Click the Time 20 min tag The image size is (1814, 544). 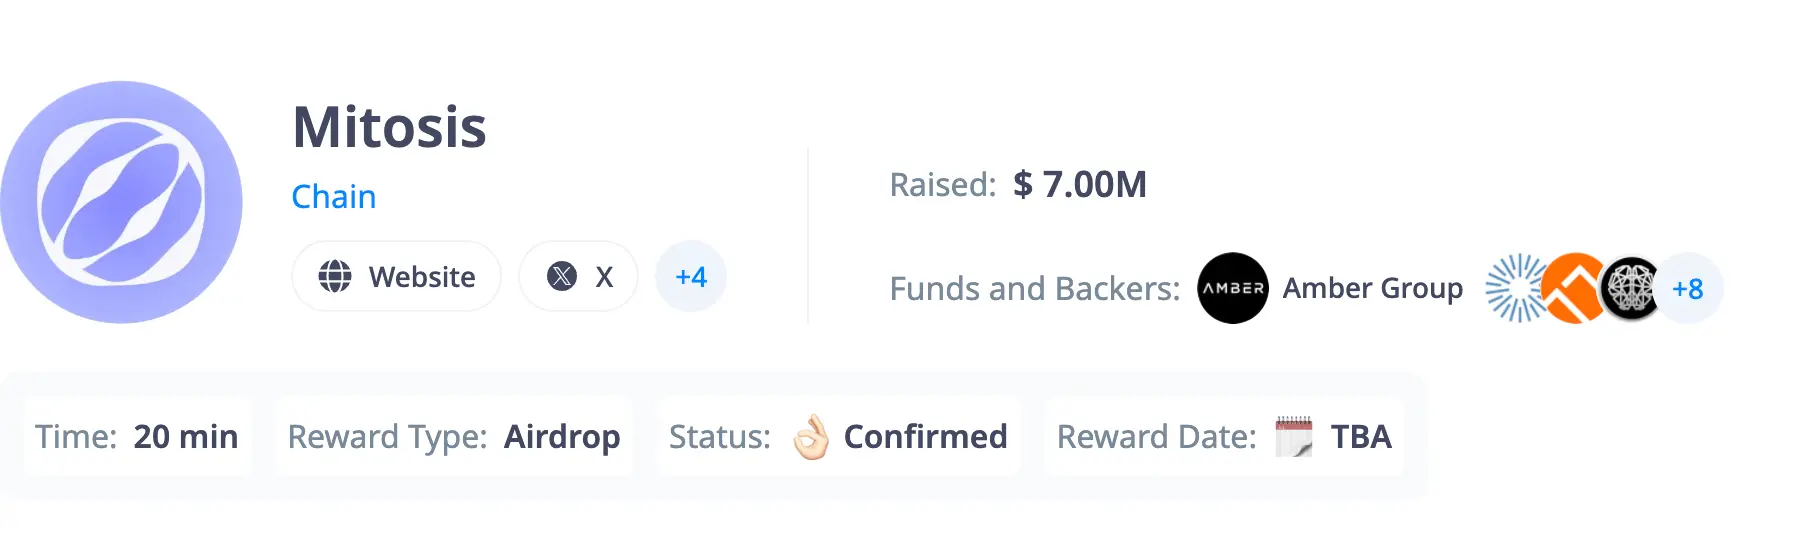coord(137,437)
